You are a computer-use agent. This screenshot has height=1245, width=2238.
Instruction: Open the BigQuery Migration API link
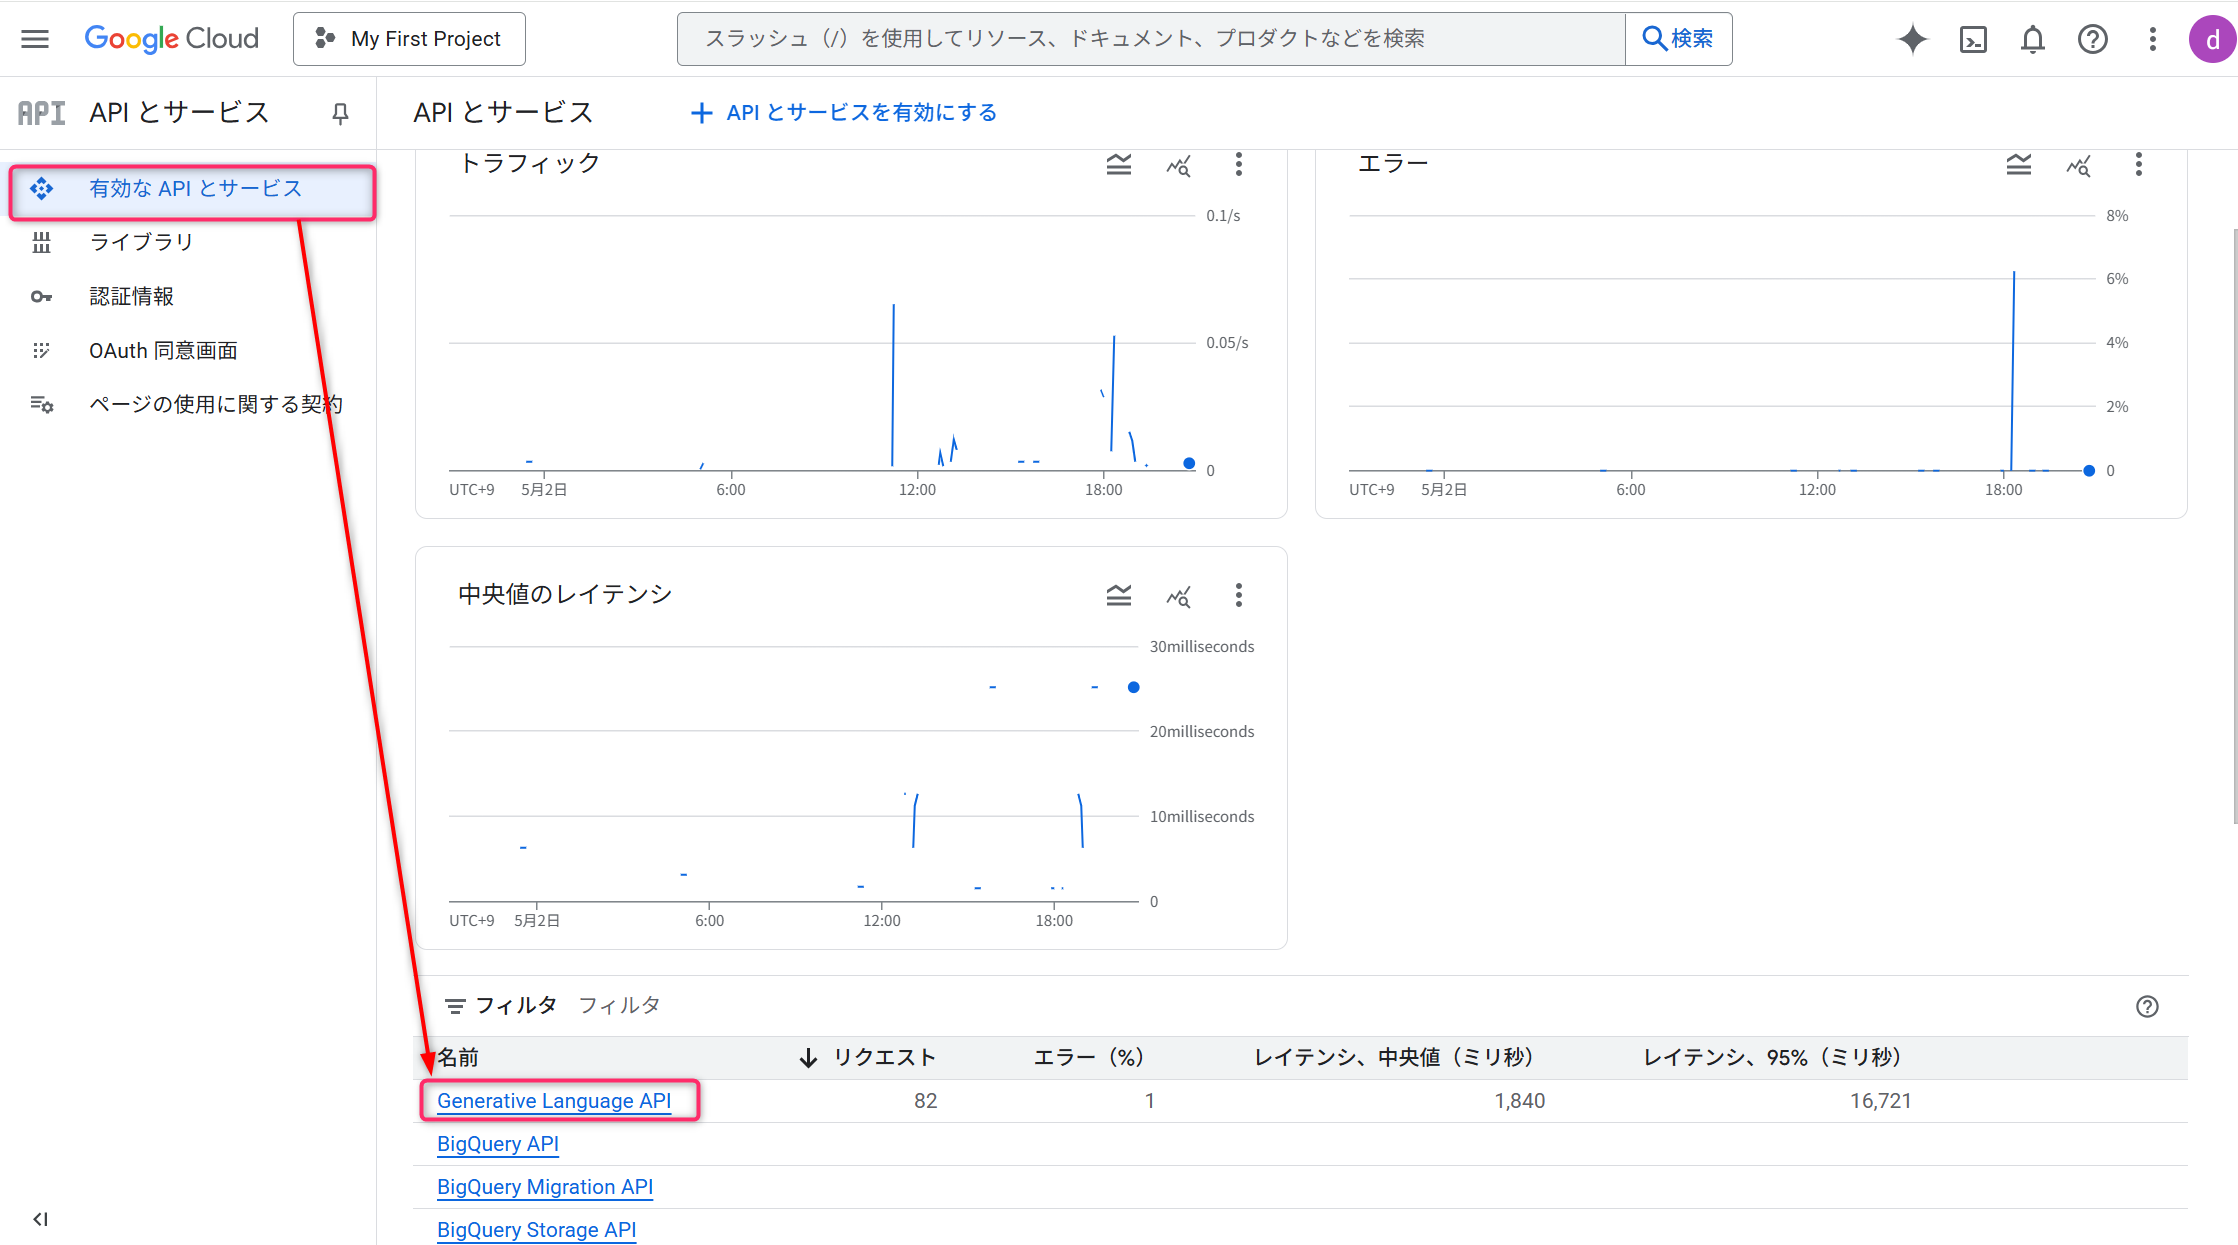pos(545,1187)
